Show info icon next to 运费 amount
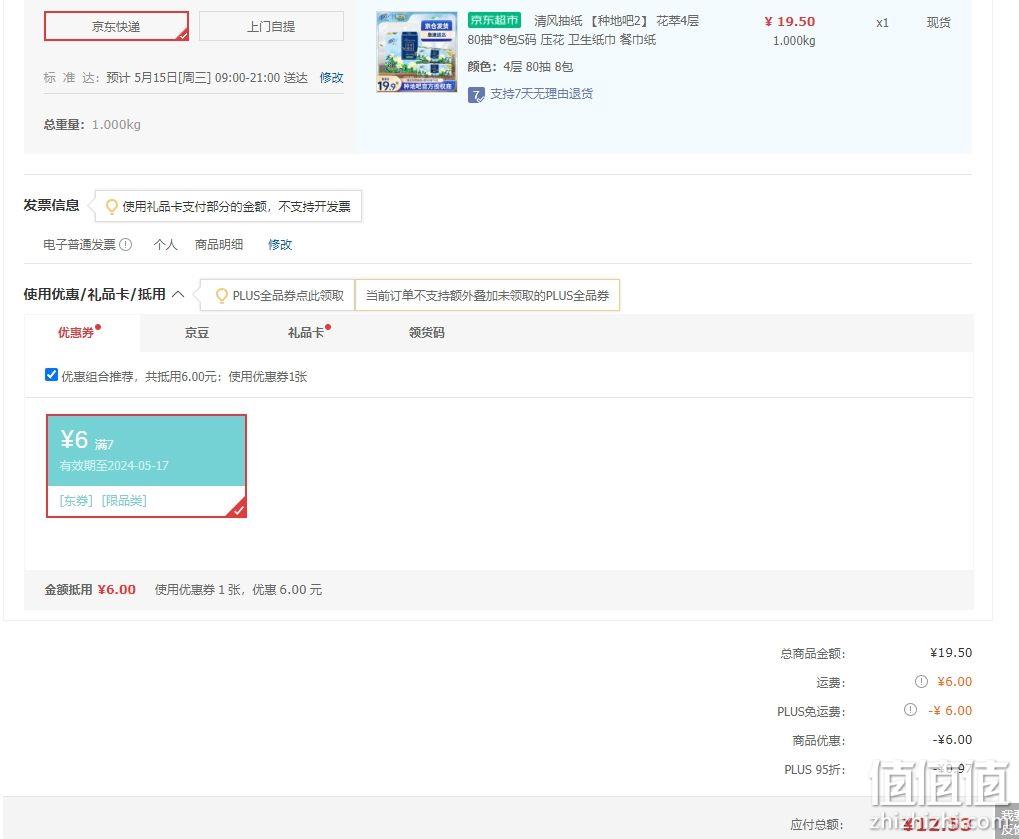Screen dimensions: 1019x839 point(922,682)
